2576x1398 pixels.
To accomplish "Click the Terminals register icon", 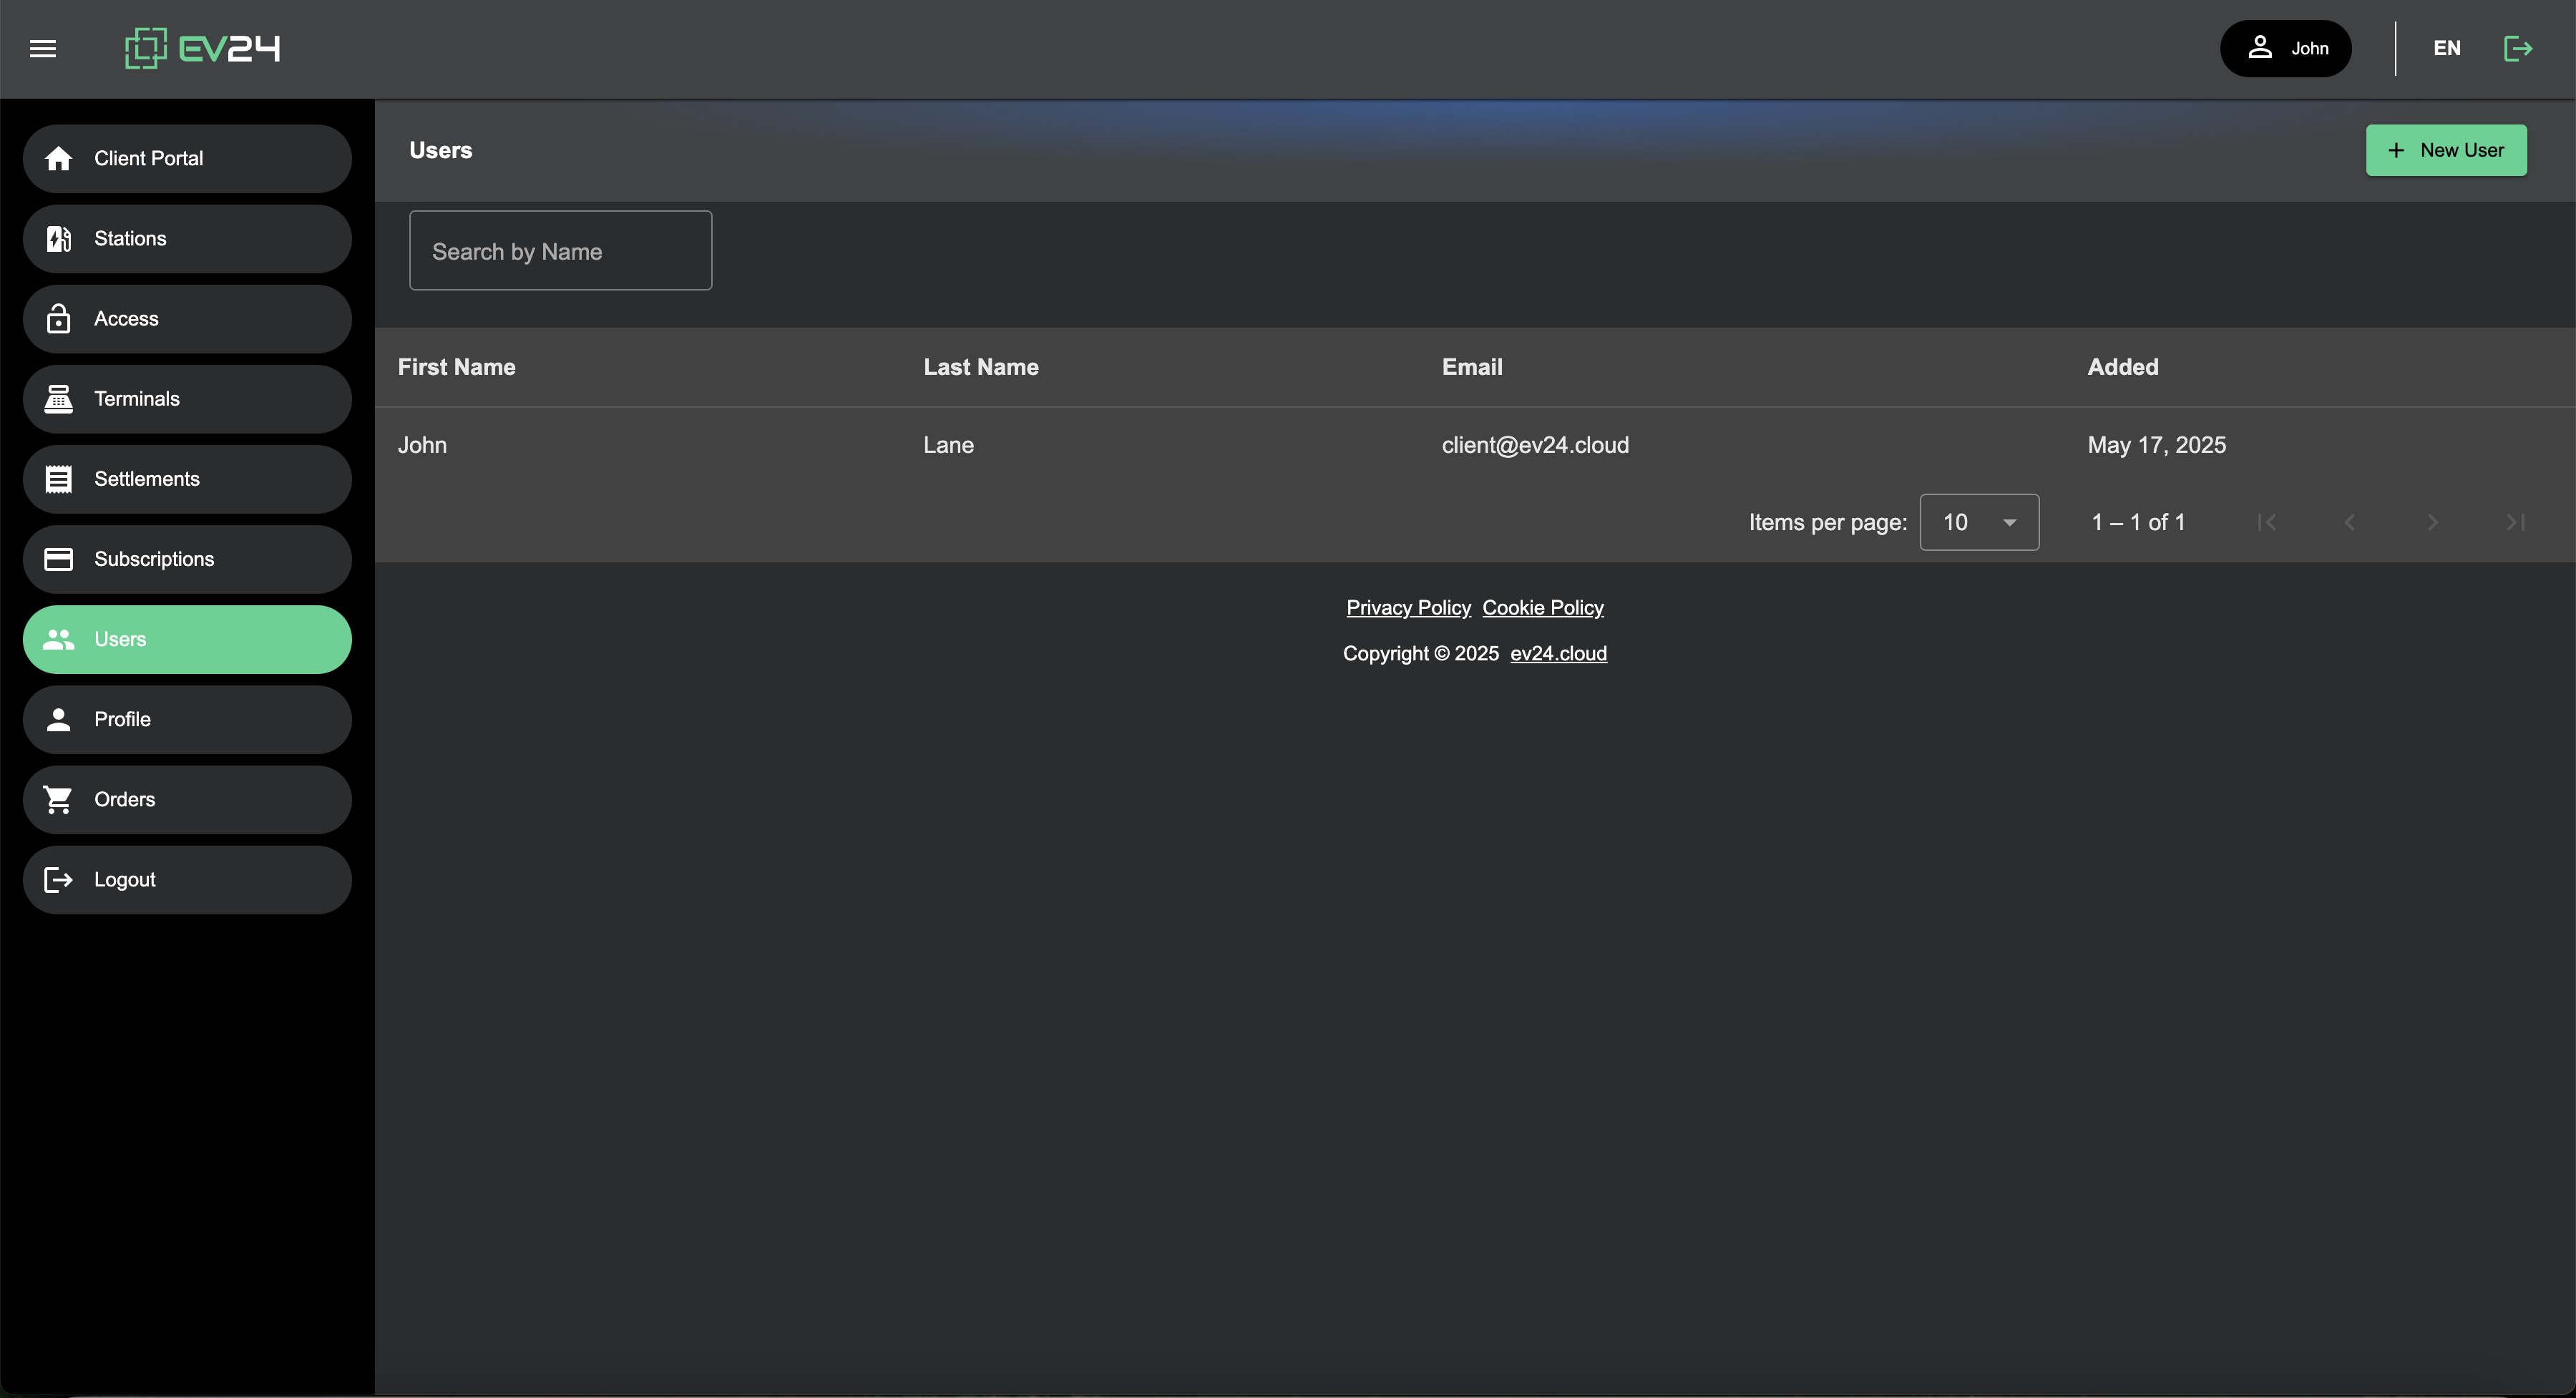I will [59, 399].
